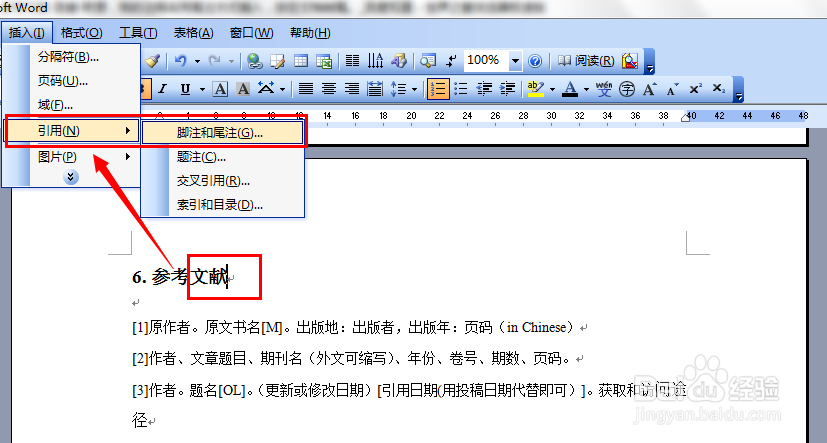This screenshot has height=443, width=827.
Task: Select 交叉引用(R)... submenu item
Action: (x=223, y=181)
